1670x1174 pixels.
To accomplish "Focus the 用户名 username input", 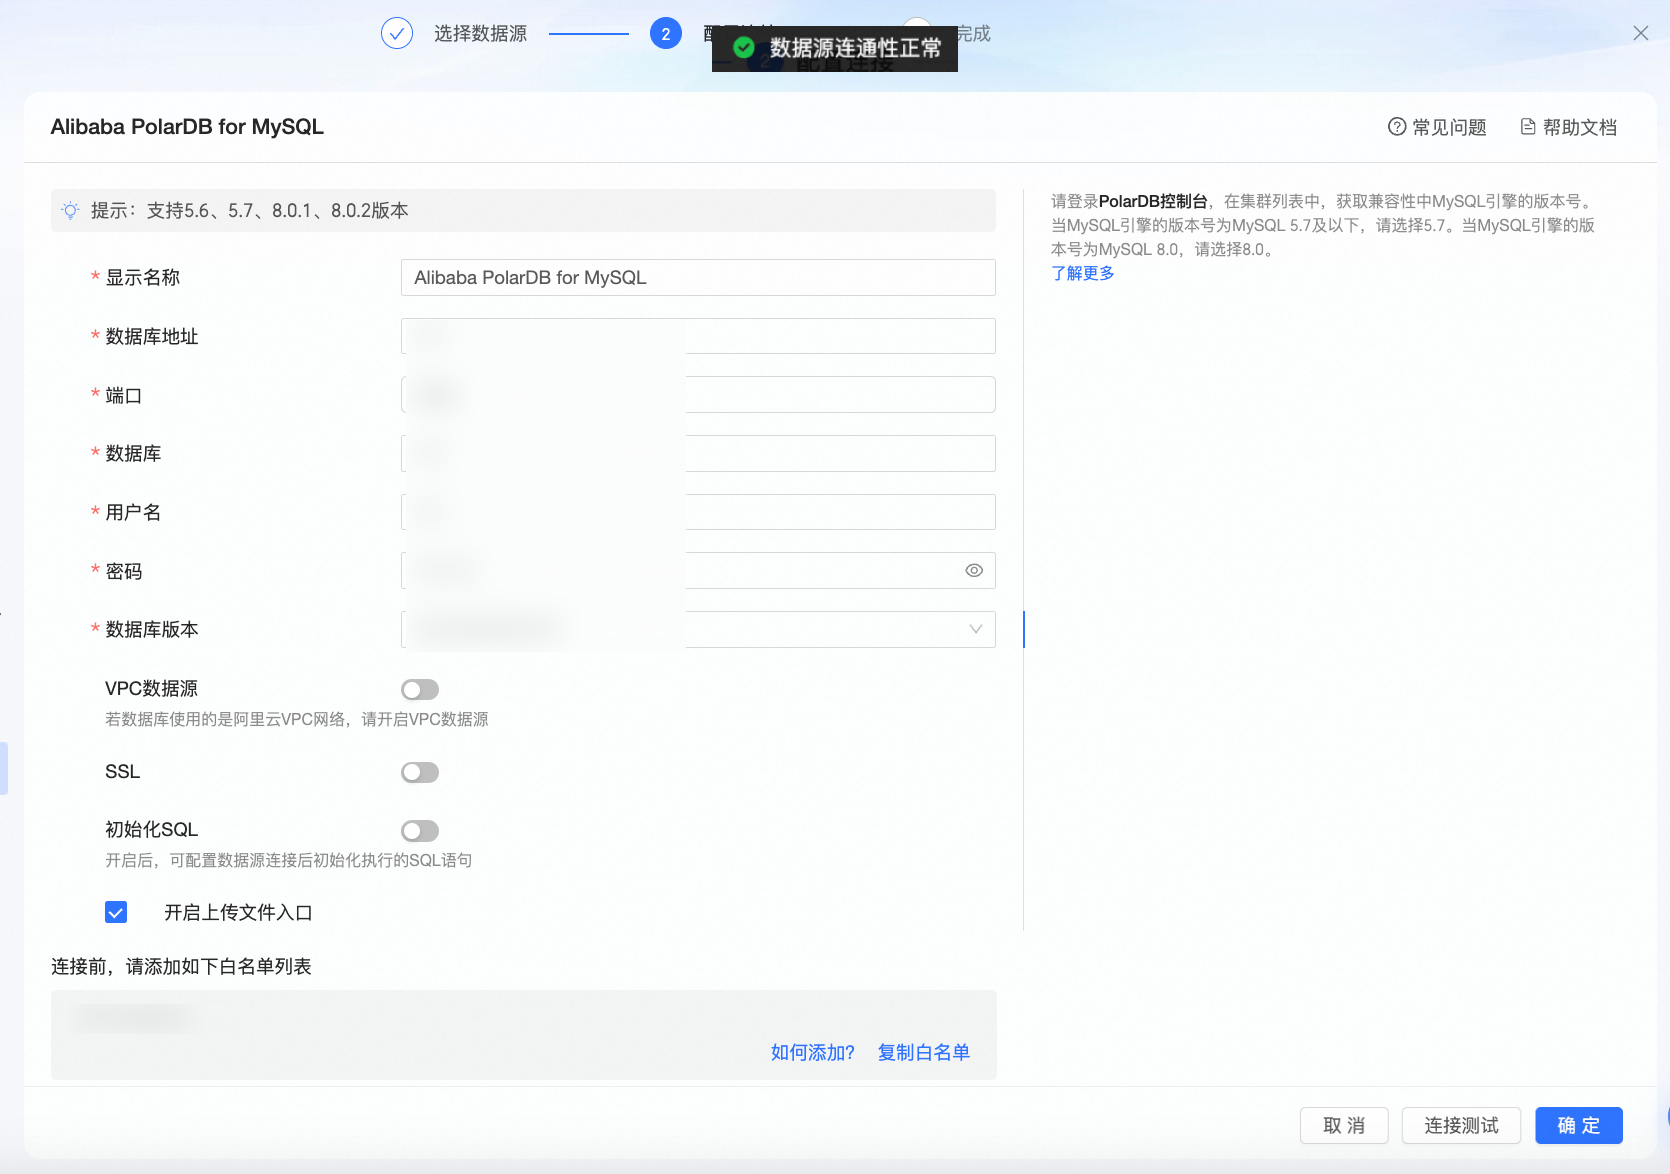I will tap(698, 512).
